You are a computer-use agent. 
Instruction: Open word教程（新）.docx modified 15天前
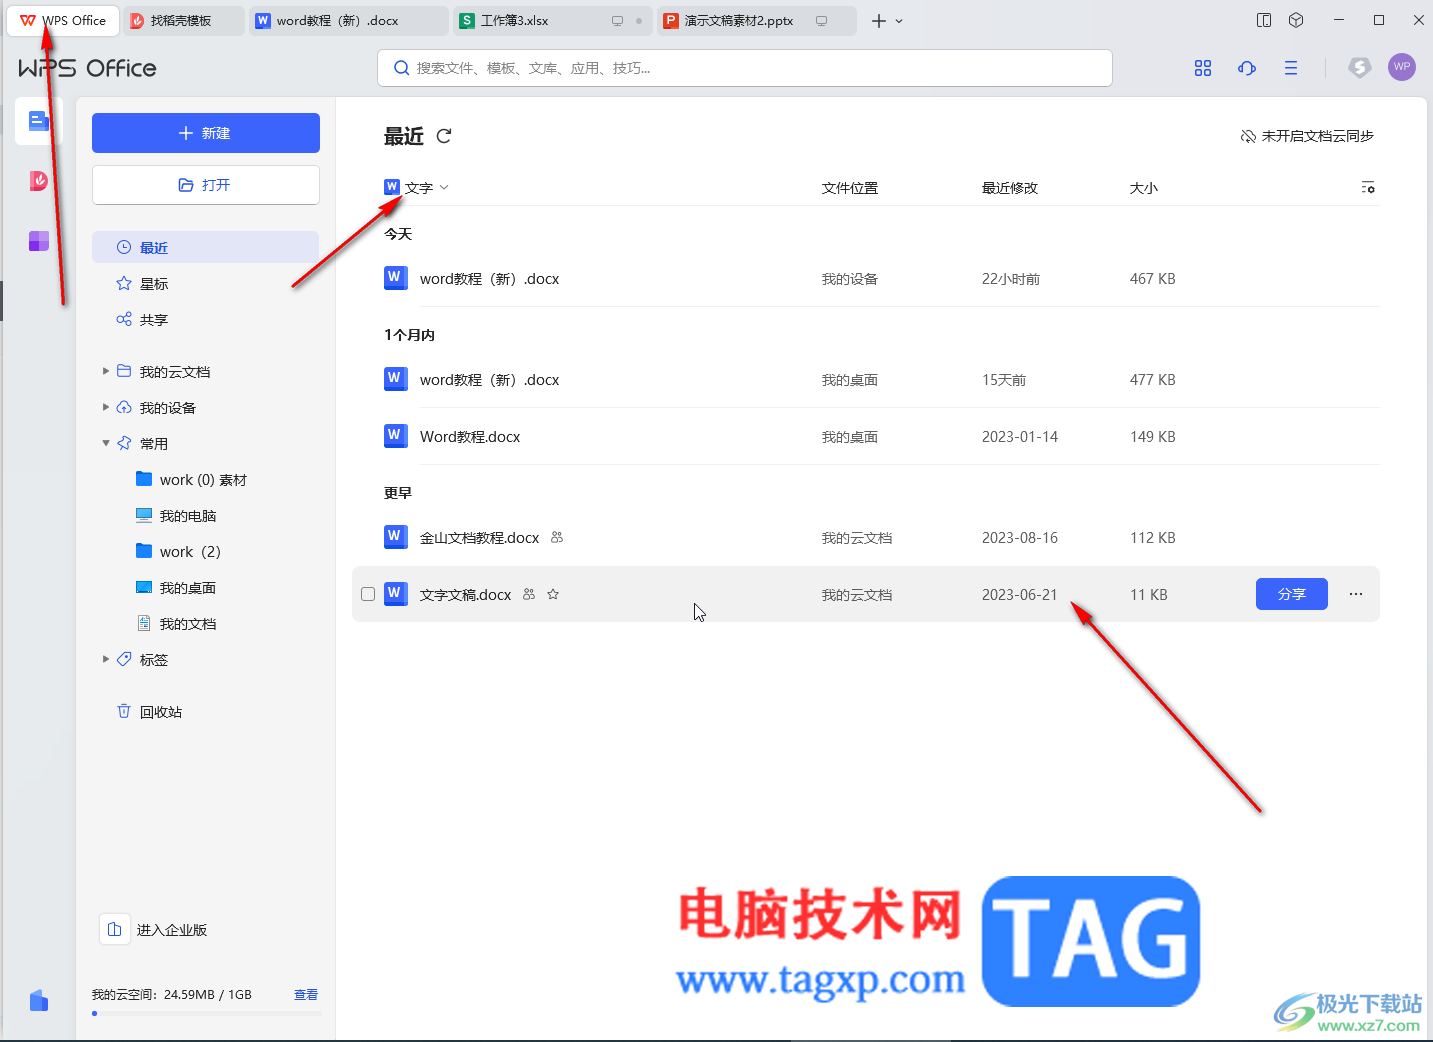point(866,380)
